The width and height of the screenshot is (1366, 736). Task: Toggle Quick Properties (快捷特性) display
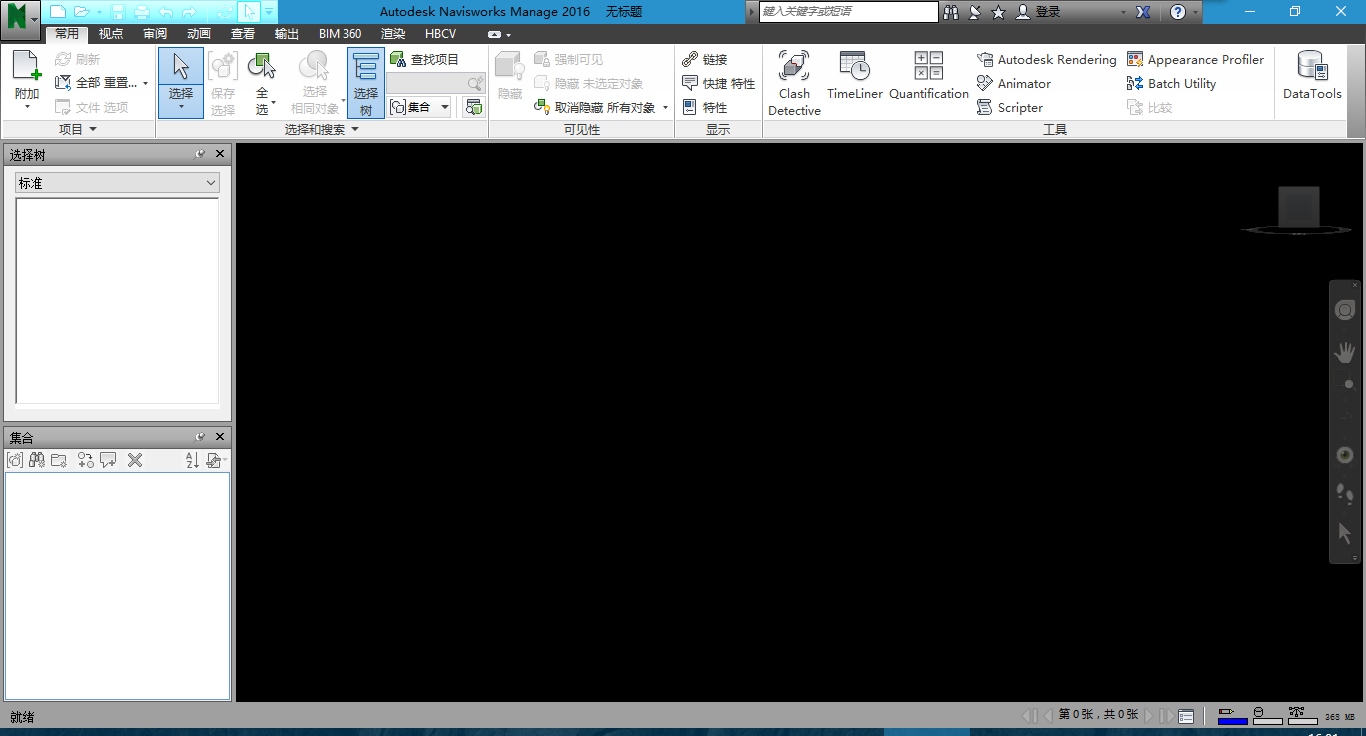pyautogui.click(x=718, y=84)
